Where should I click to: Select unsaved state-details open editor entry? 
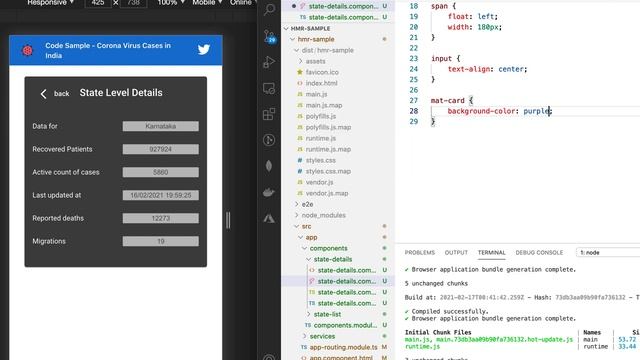tap(338, 6)
